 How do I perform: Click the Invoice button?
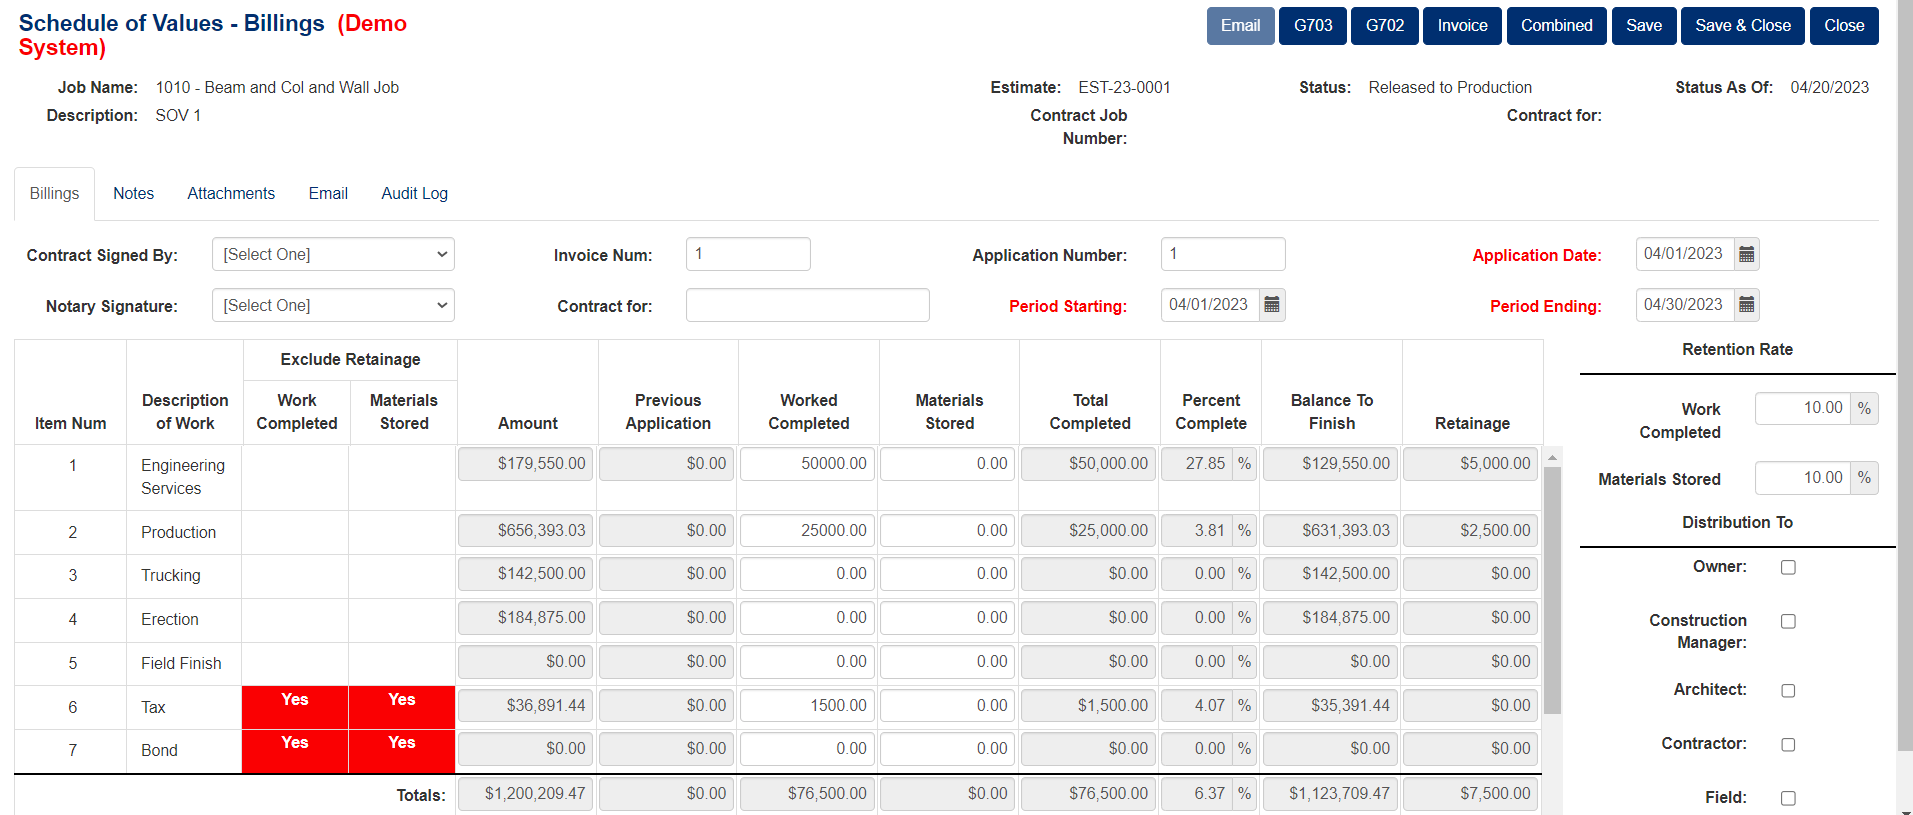[1462, 26]
